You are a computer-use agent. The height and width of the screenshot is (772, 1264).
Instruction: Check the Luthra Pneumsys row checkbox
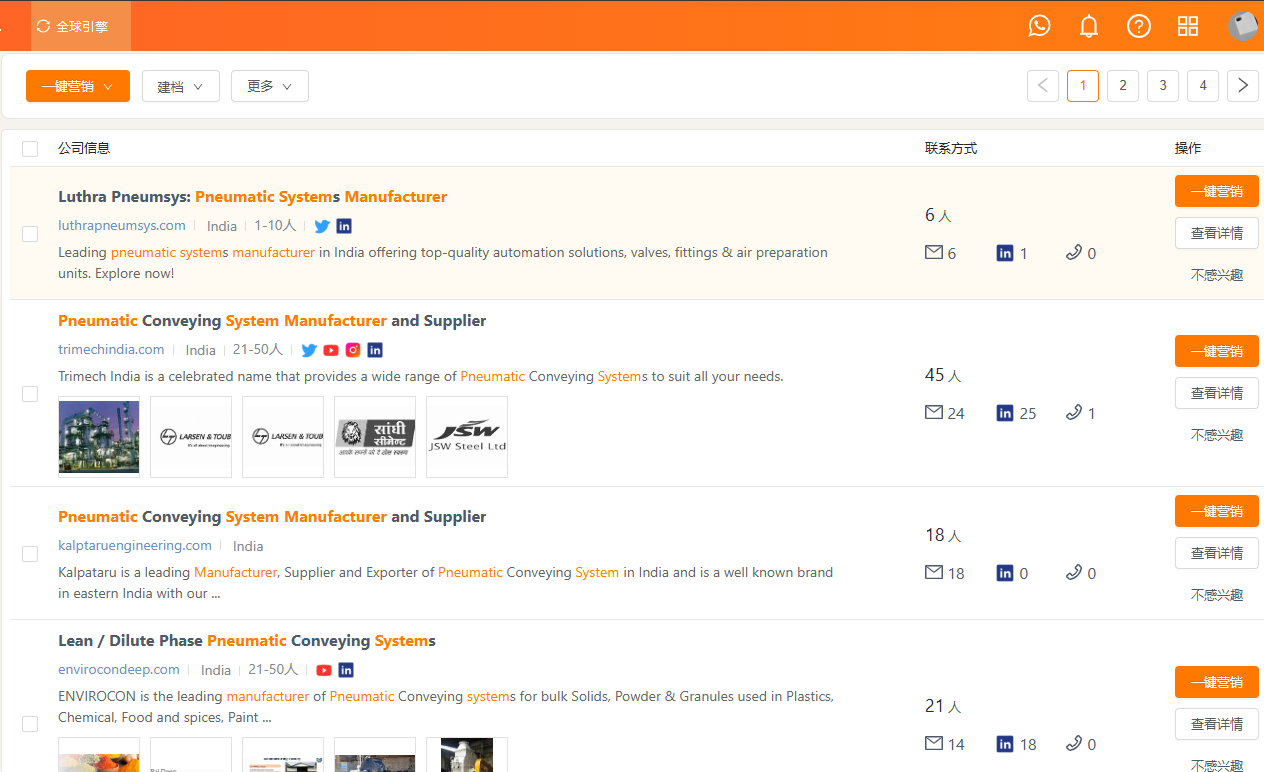point(30,234)
